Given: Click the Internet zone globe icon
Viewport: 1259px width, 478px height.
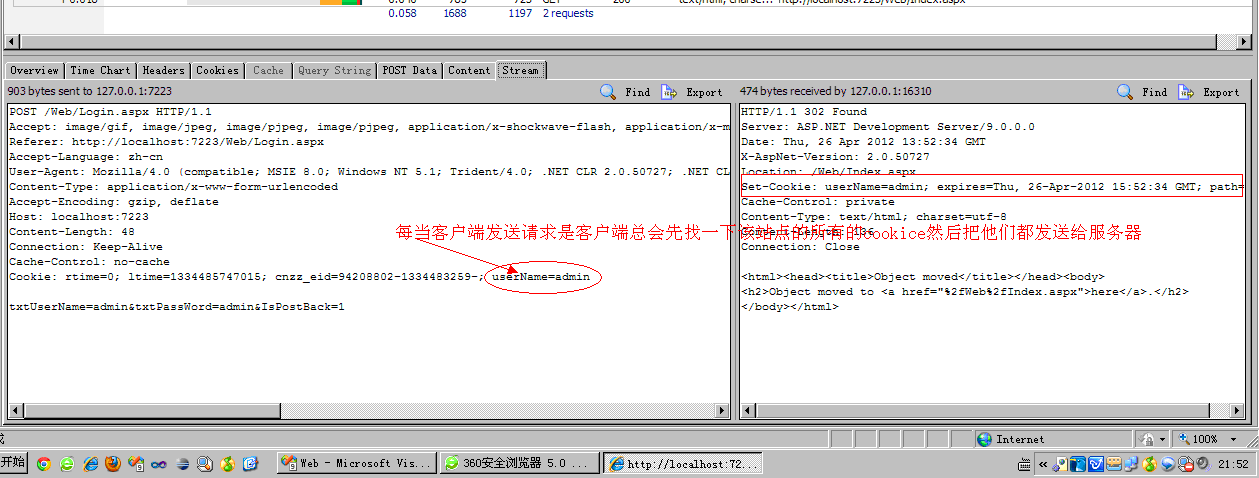Looking at the screenshot, I should 985,439.
